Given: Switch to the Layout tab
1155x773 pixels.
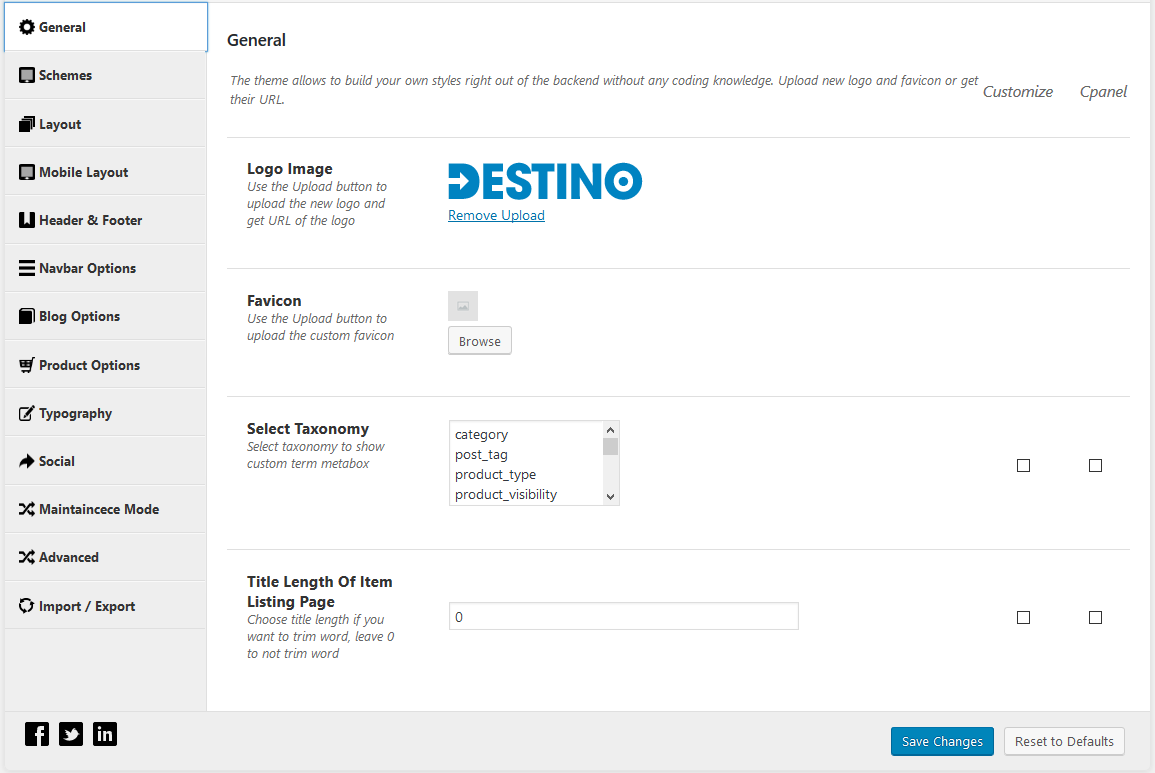Looking at the screenshot, I should pyautogui.click(x=105, y=124).
